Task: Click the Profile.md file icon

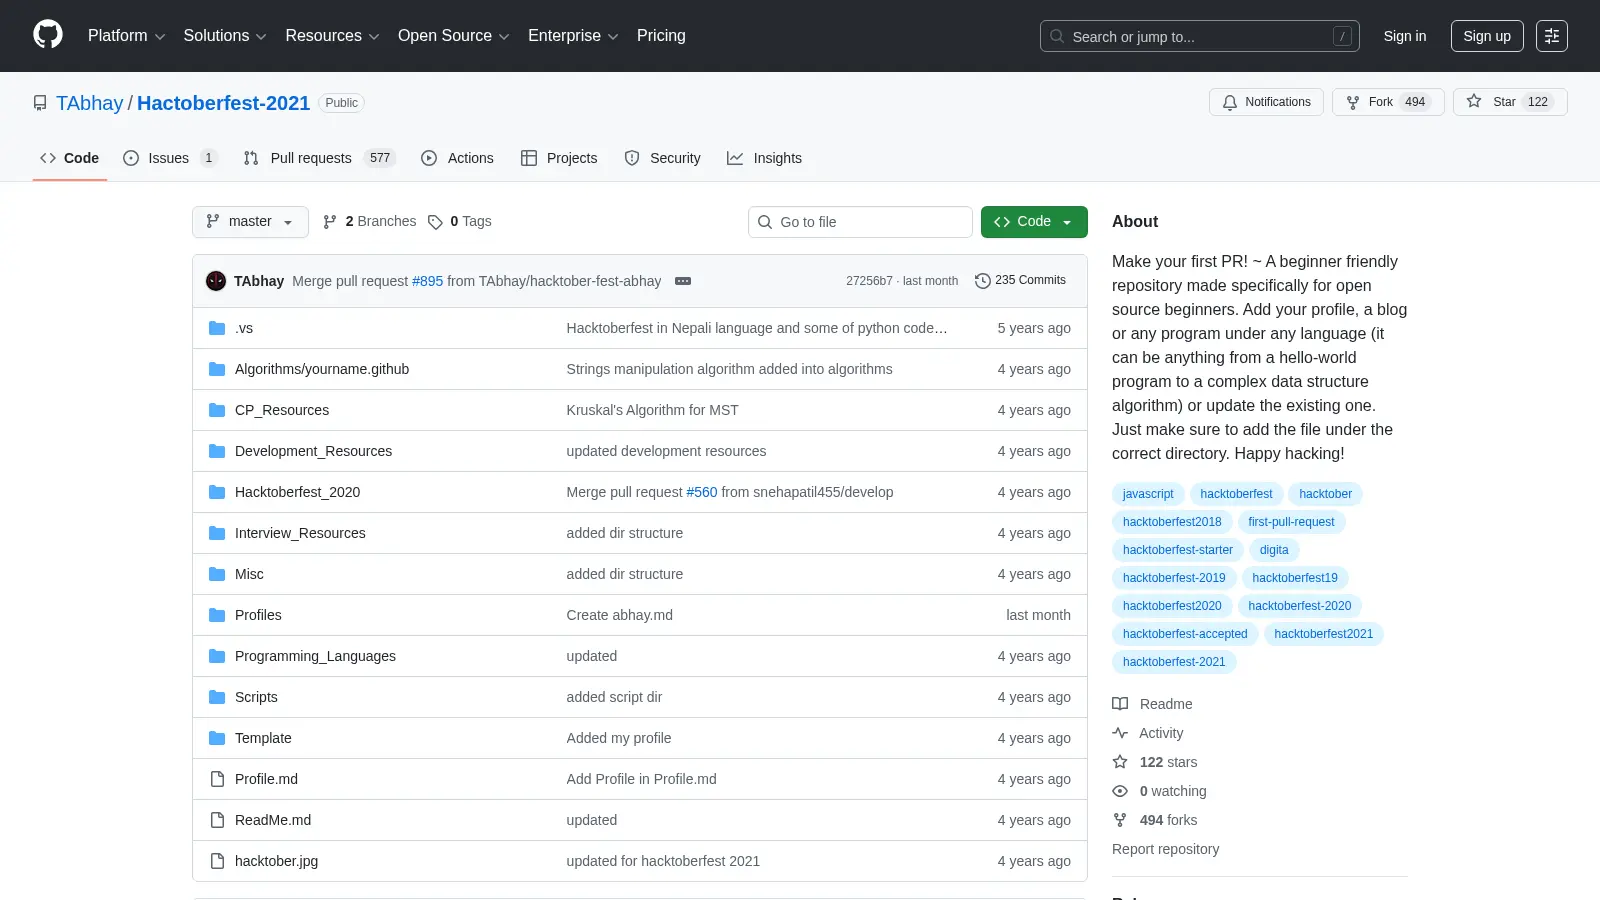Action: pyautogui.click(x=217, y=779)
